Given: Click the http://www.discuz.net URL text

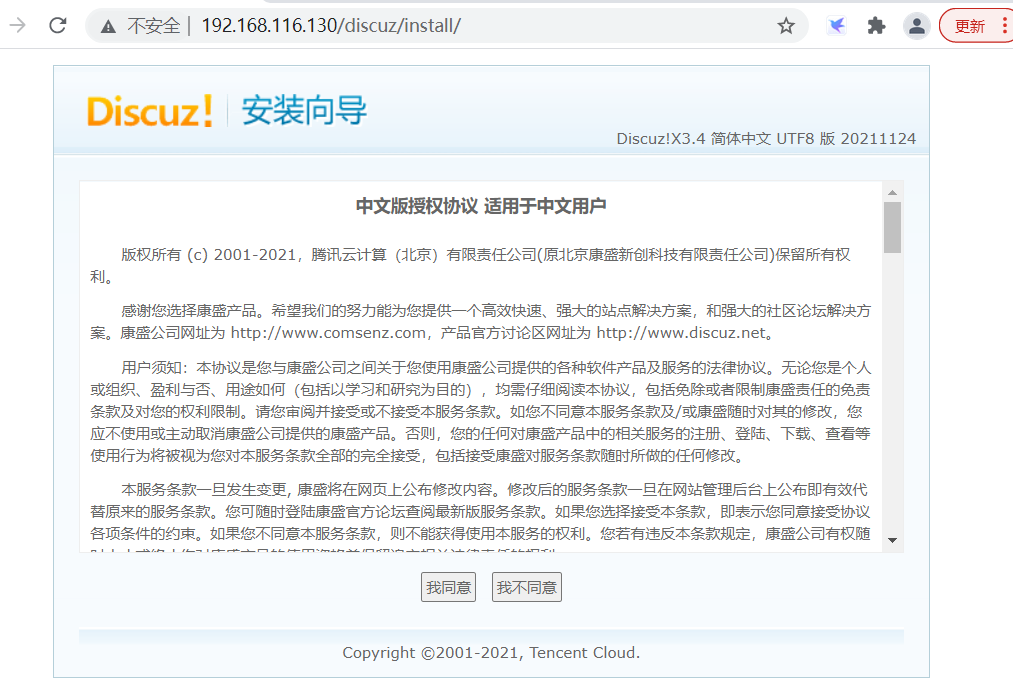Looking at the screenshot, I should 681,333.
